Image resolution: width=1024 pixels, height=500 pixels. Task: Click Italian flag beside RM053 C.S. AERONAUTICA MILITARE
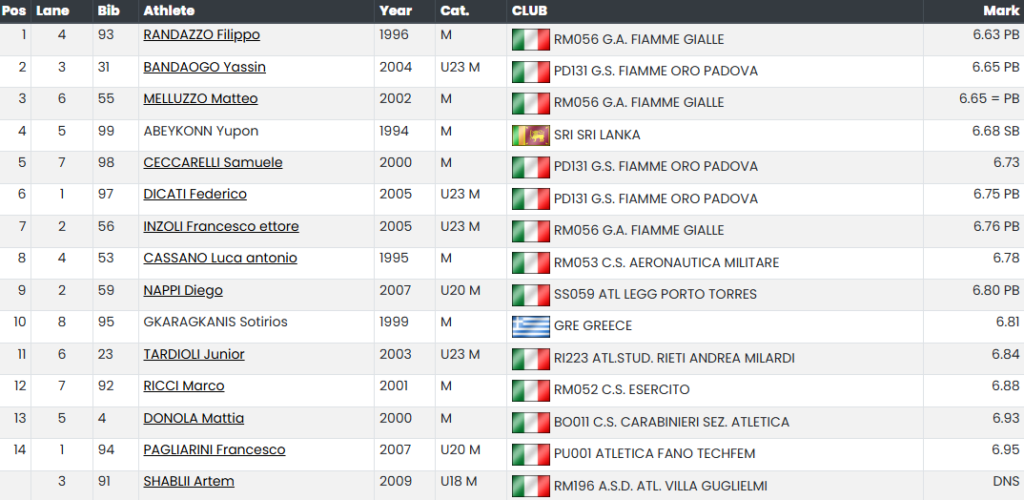click(x=531, y=262)
